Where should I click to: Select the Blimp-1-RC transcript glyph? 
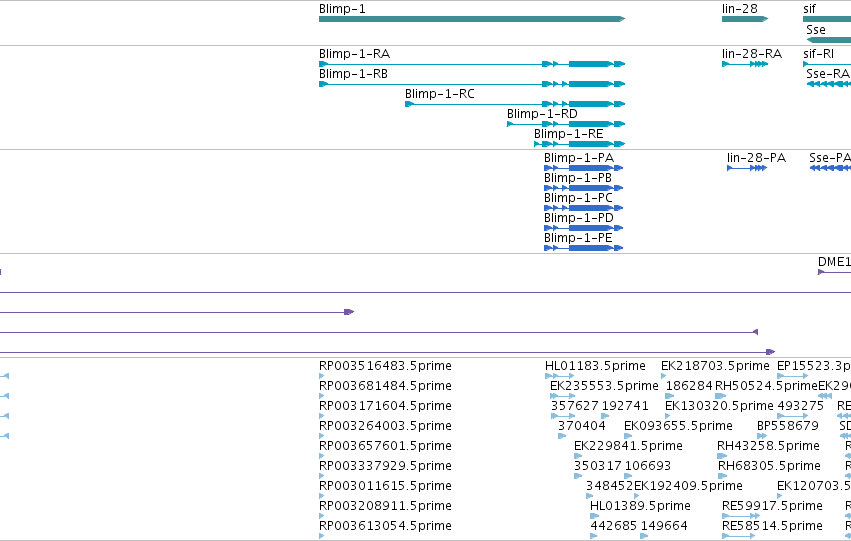click(x=515, y=104)
